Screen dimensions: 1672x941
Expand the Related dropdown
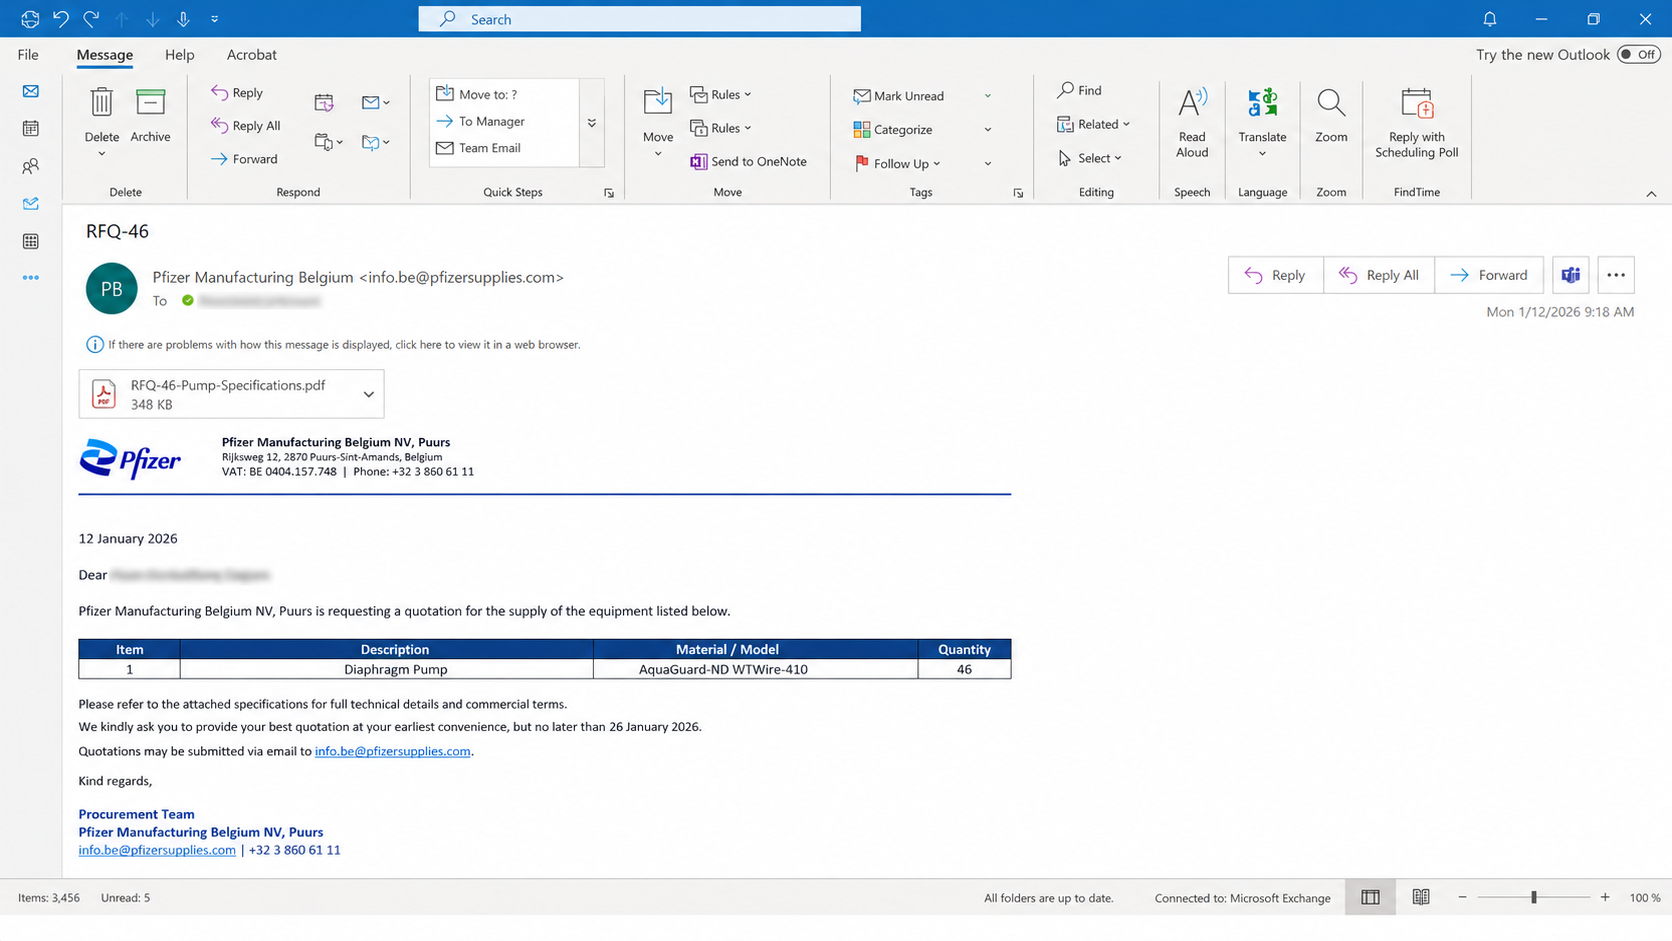click(1126, 124)
